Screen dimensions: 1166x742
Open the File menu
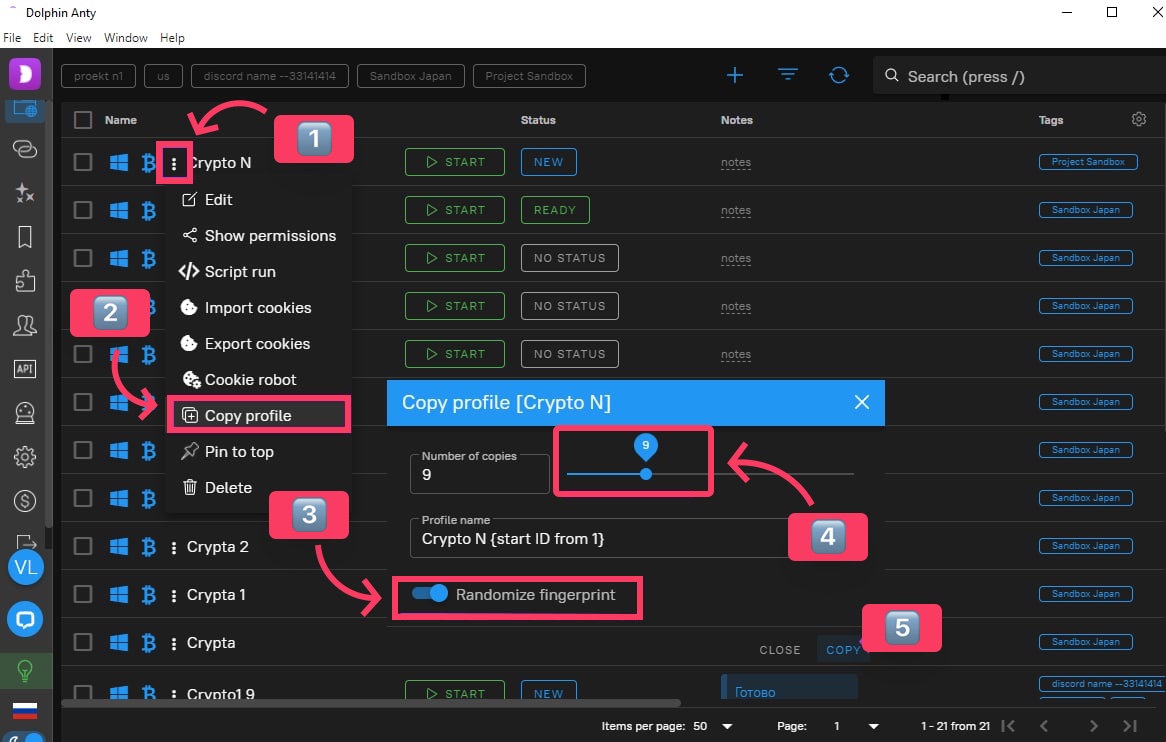tap(12, 37)
